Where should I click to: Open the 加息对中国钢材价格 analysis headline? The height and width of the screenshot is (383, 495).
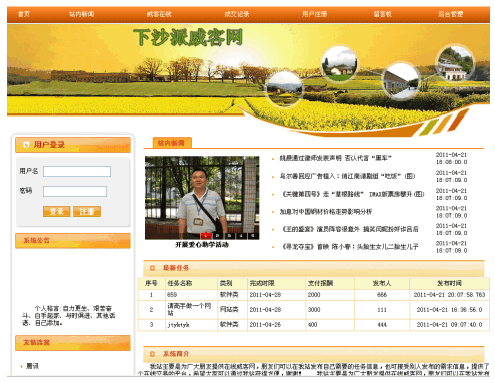[x=326, y=211]
